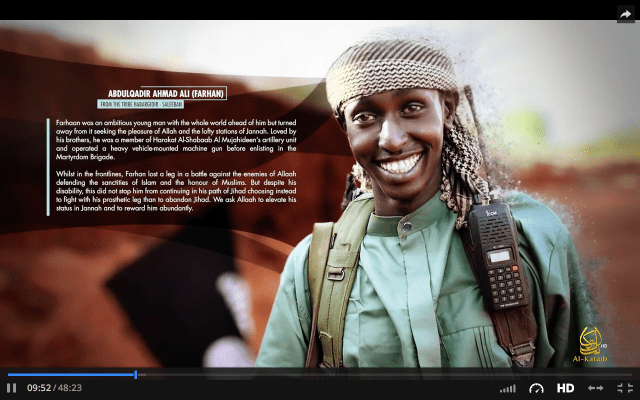Adjust volume using the signal bars icon
The image size is (640, 400).
(x=508, y=388)
